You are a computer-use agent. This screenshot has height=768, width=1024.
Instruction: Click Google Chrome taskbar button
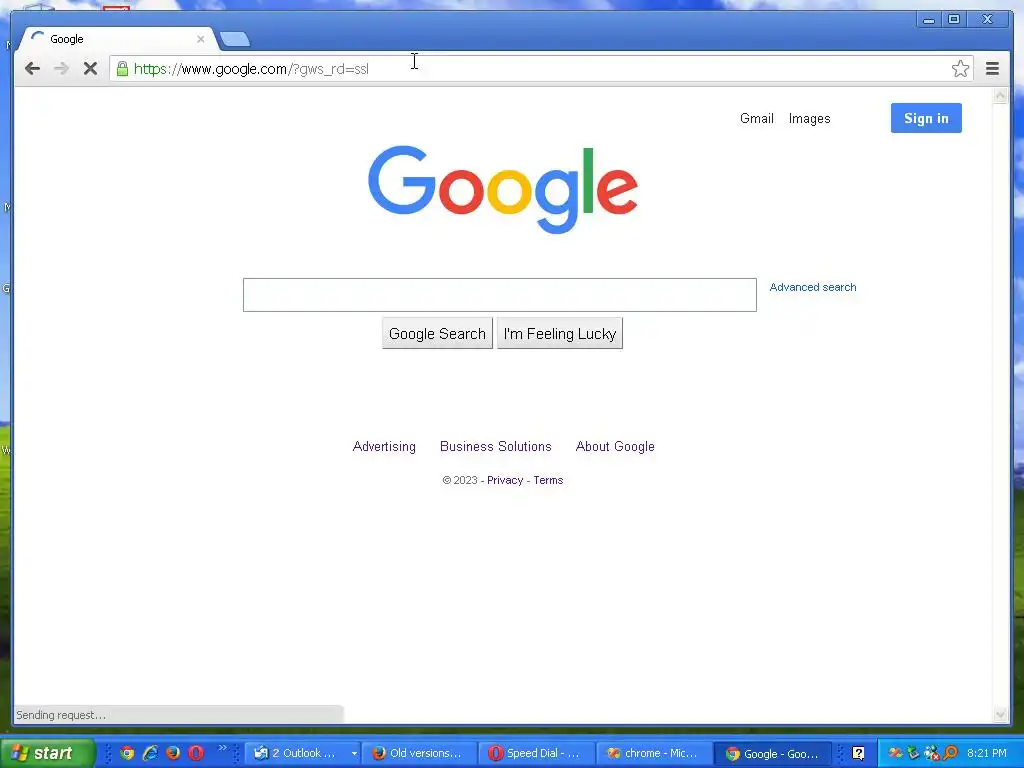[x=773, y=753]
